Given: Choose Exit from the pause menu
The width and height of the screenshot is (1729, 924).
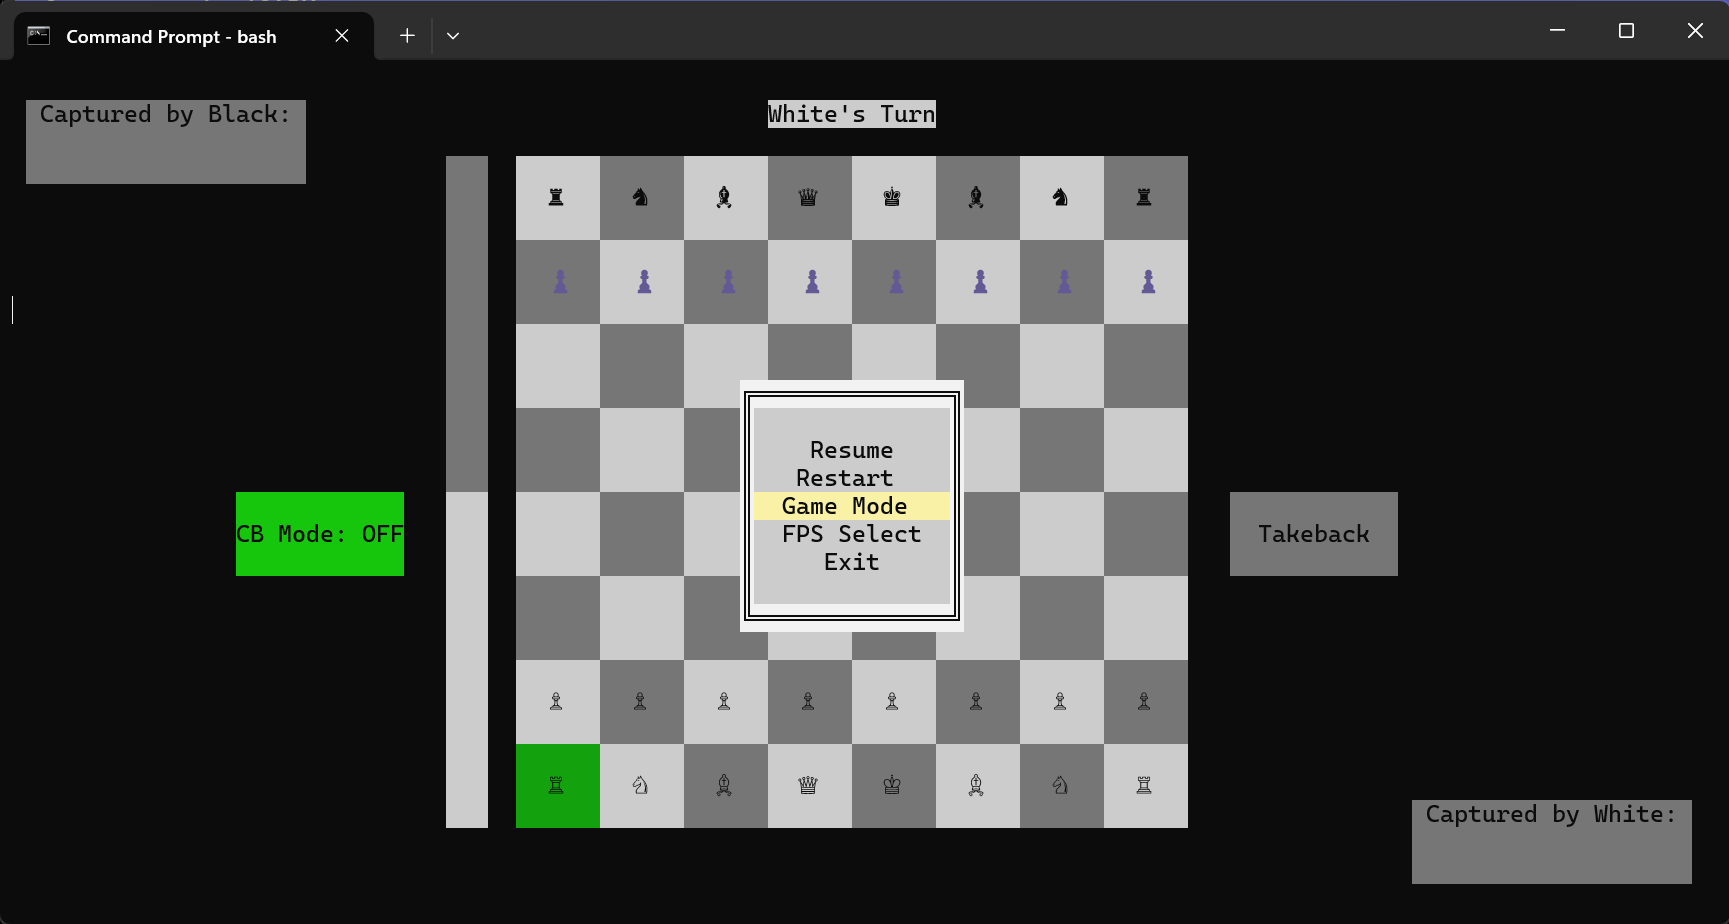Looking at the screenshot, I should [x=850, y=562].
